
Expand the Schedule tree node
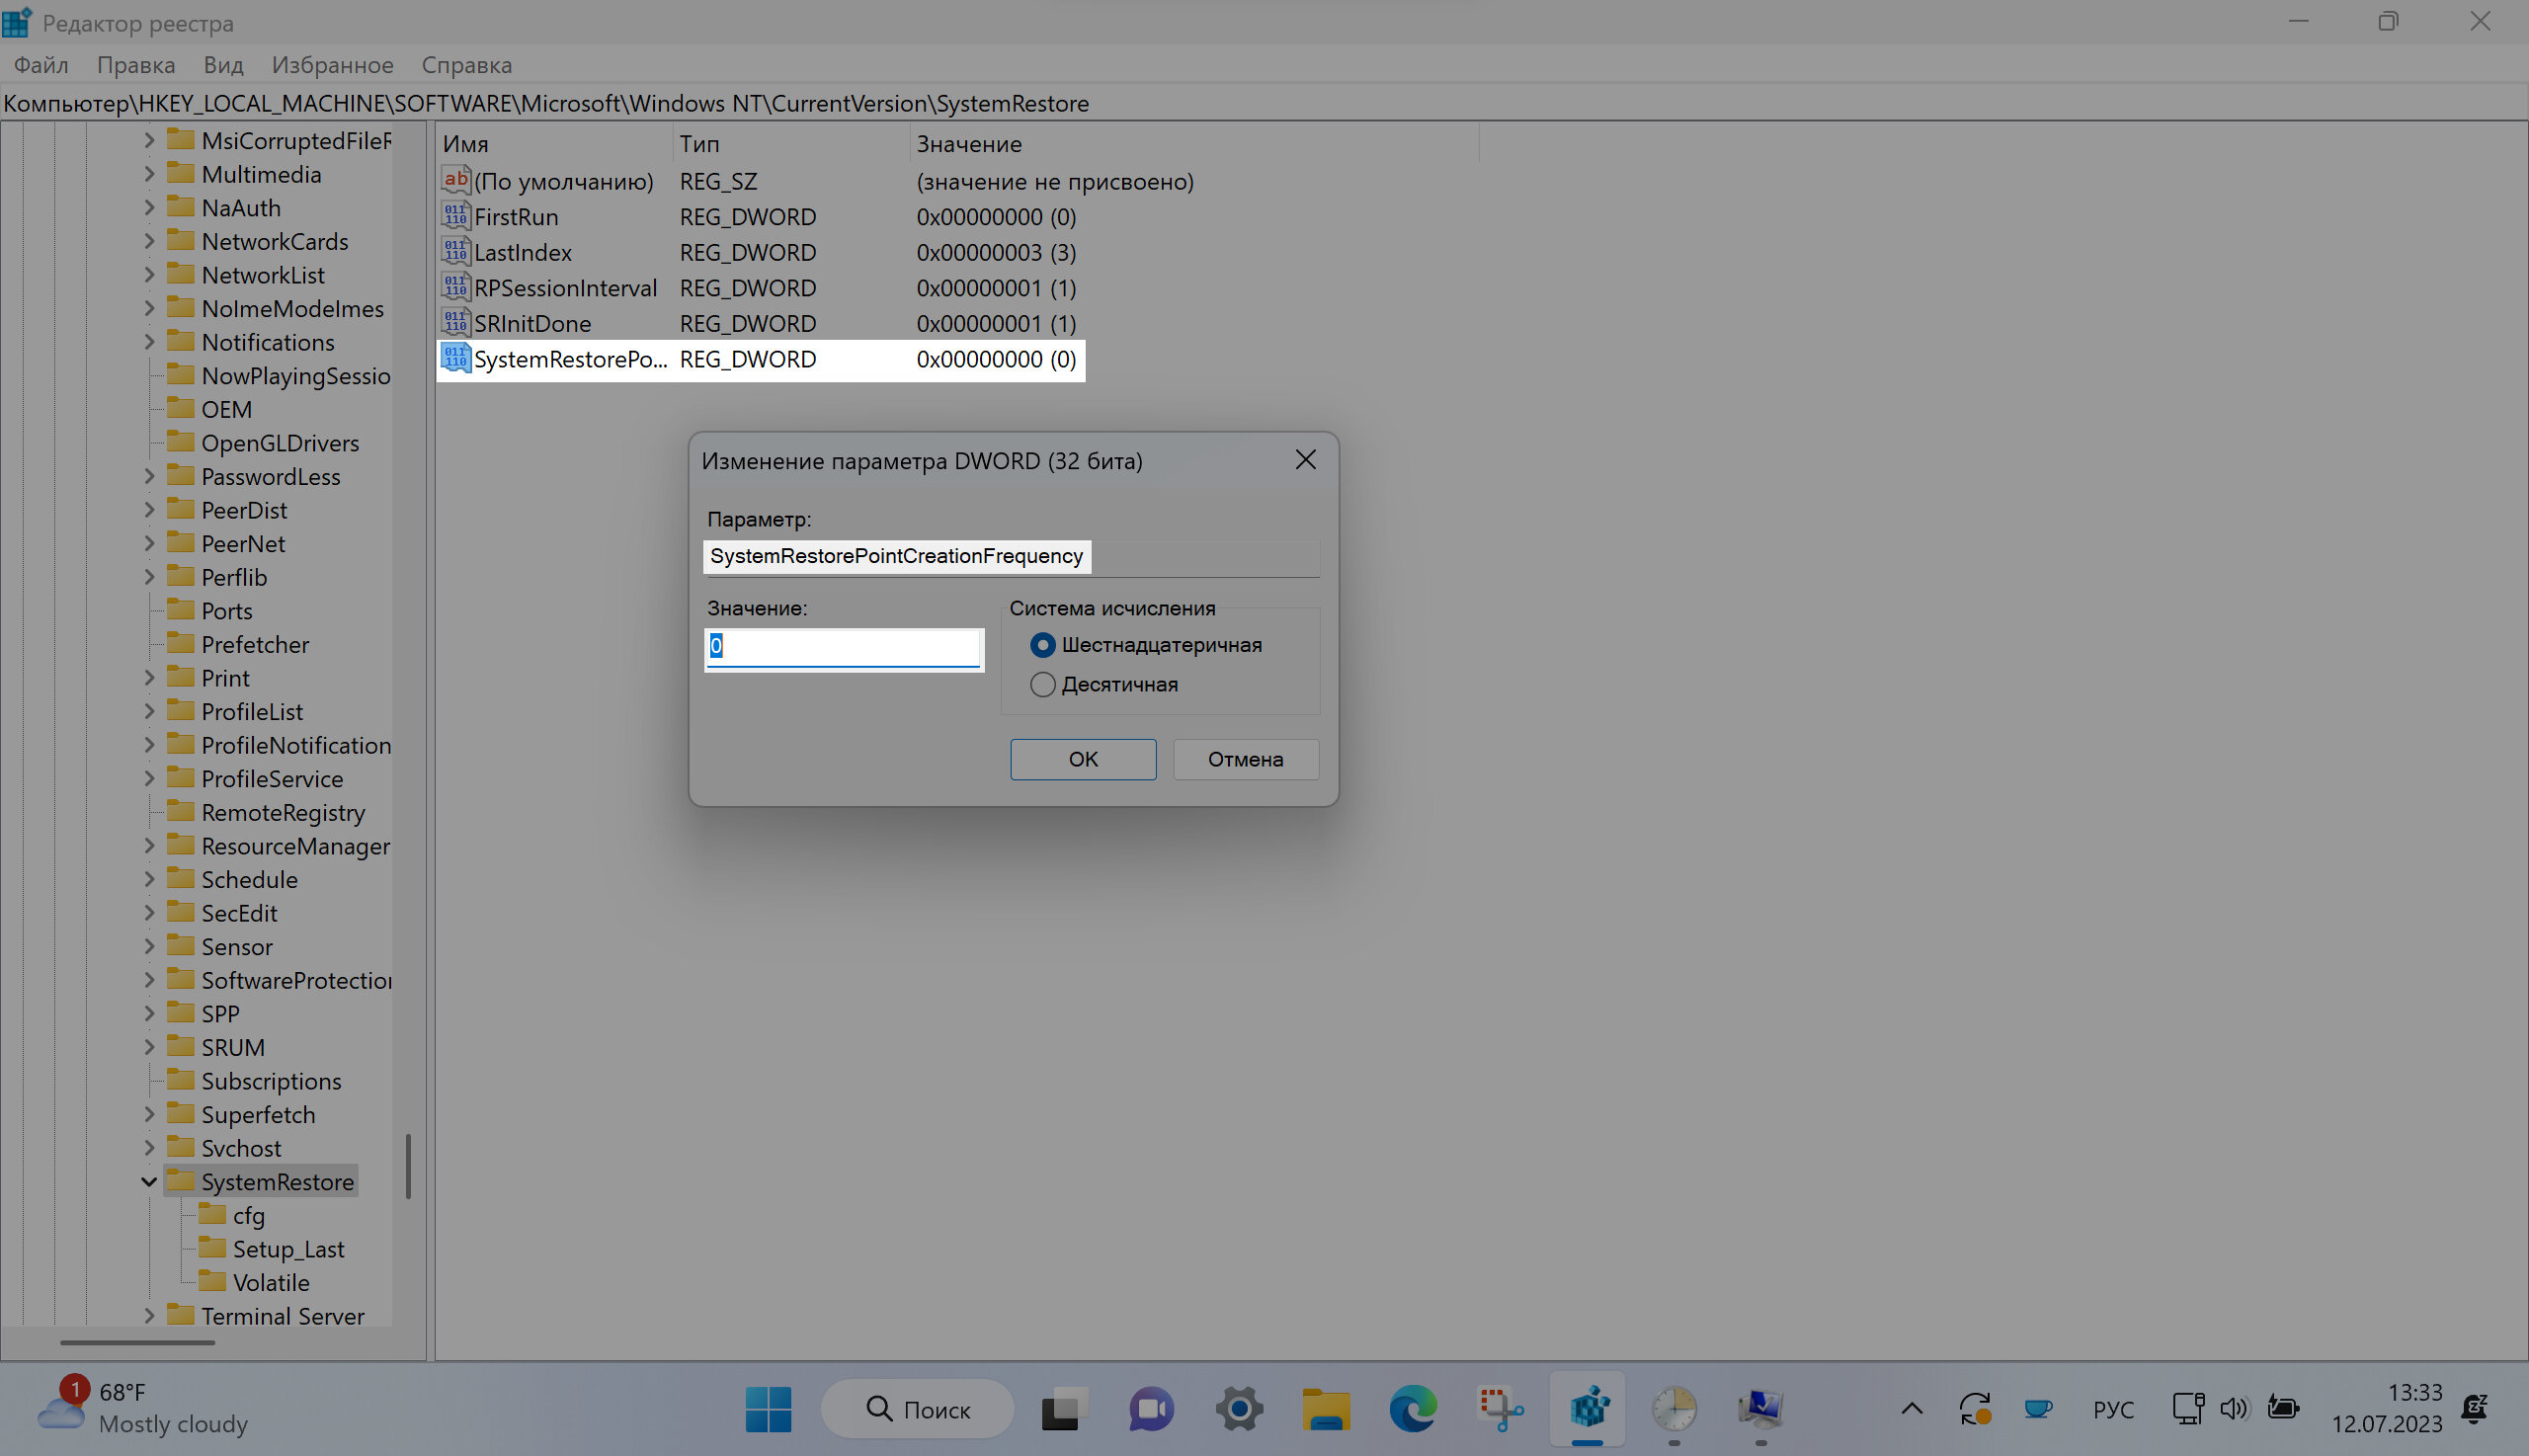pyautogui.click(x=149, y=879)
